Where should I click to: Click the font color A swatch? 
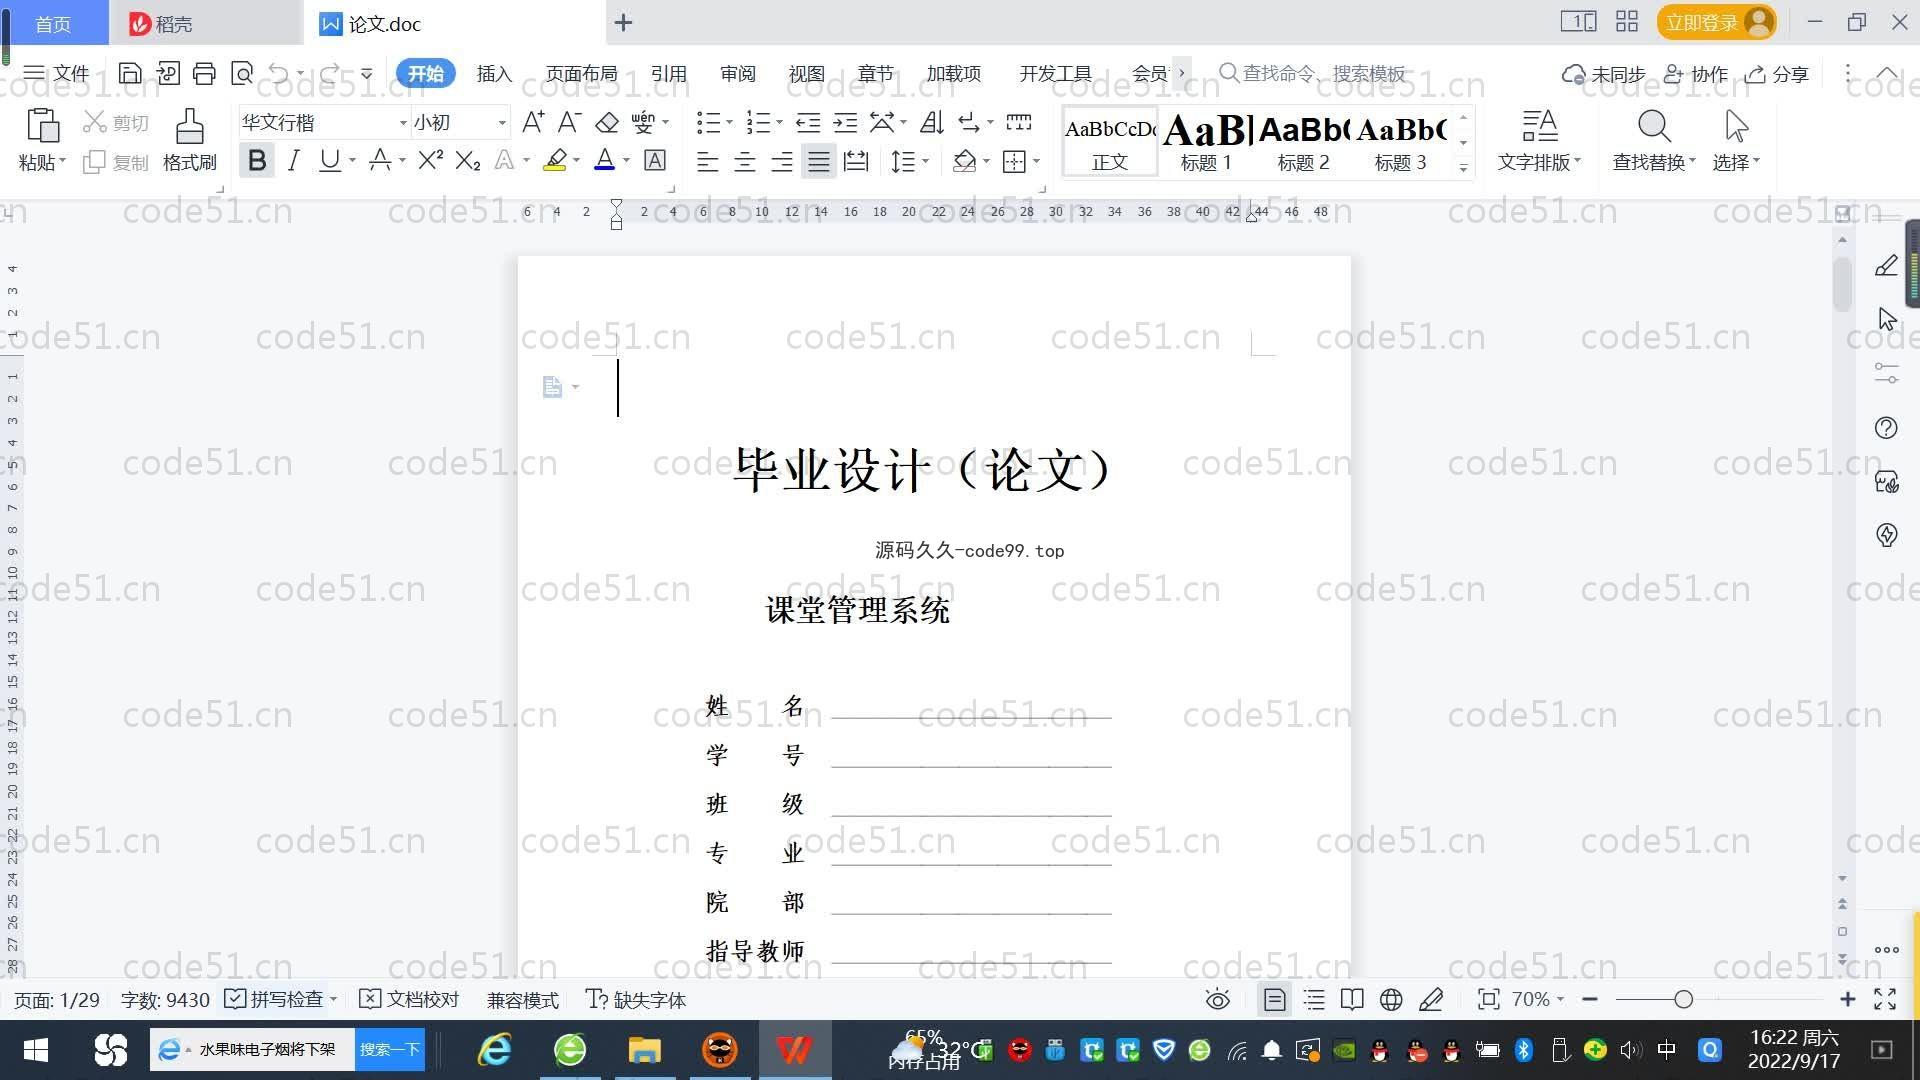tap(604, 160)
